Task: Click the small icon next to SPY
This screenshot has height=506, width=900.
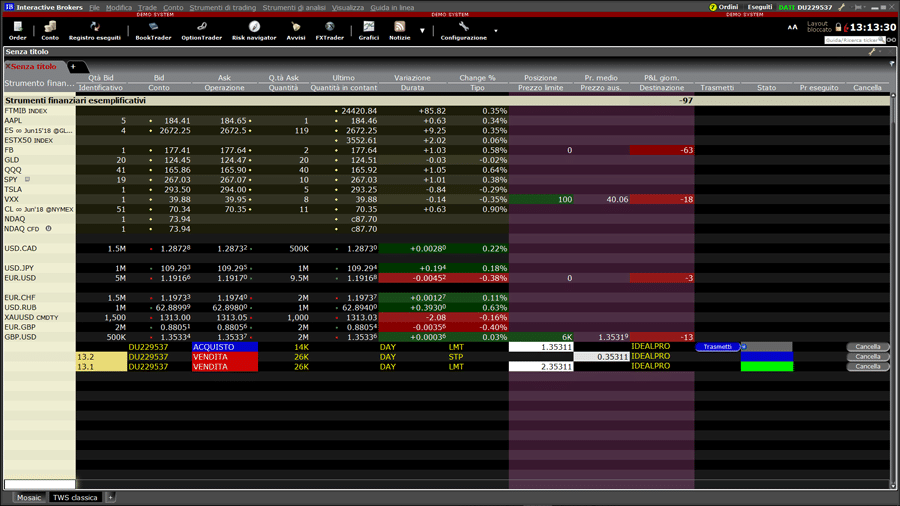Action: (27, 180)
